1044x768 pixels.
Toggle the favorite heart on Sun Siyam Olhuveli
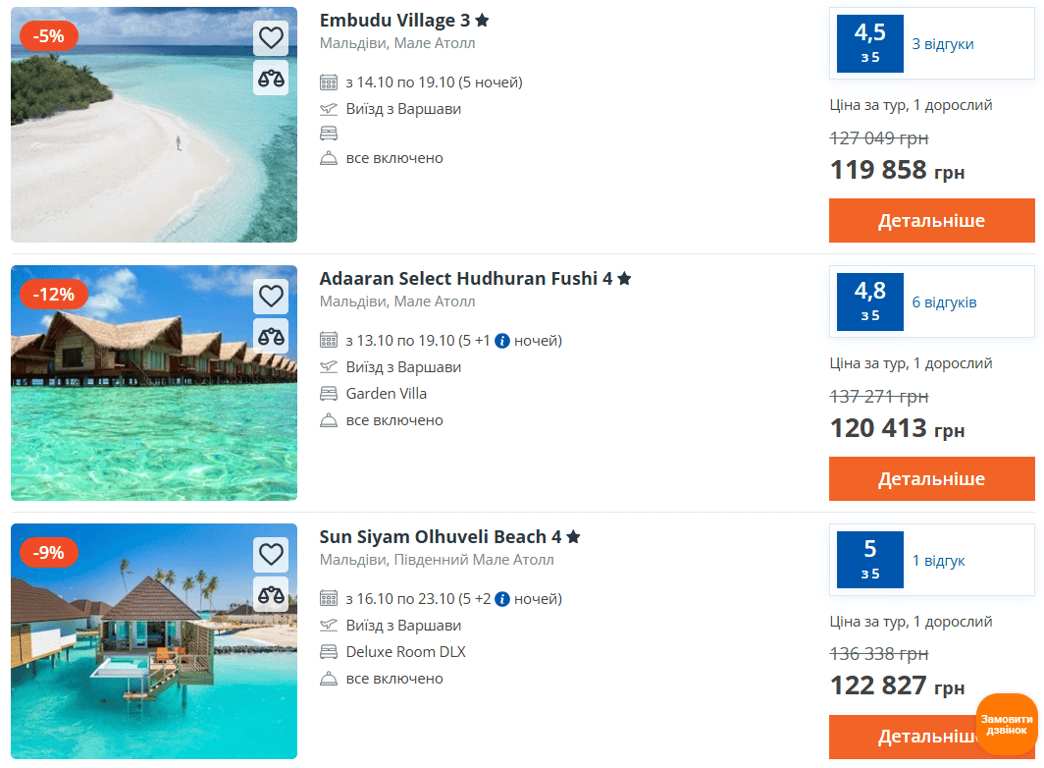tap(270, 554)
